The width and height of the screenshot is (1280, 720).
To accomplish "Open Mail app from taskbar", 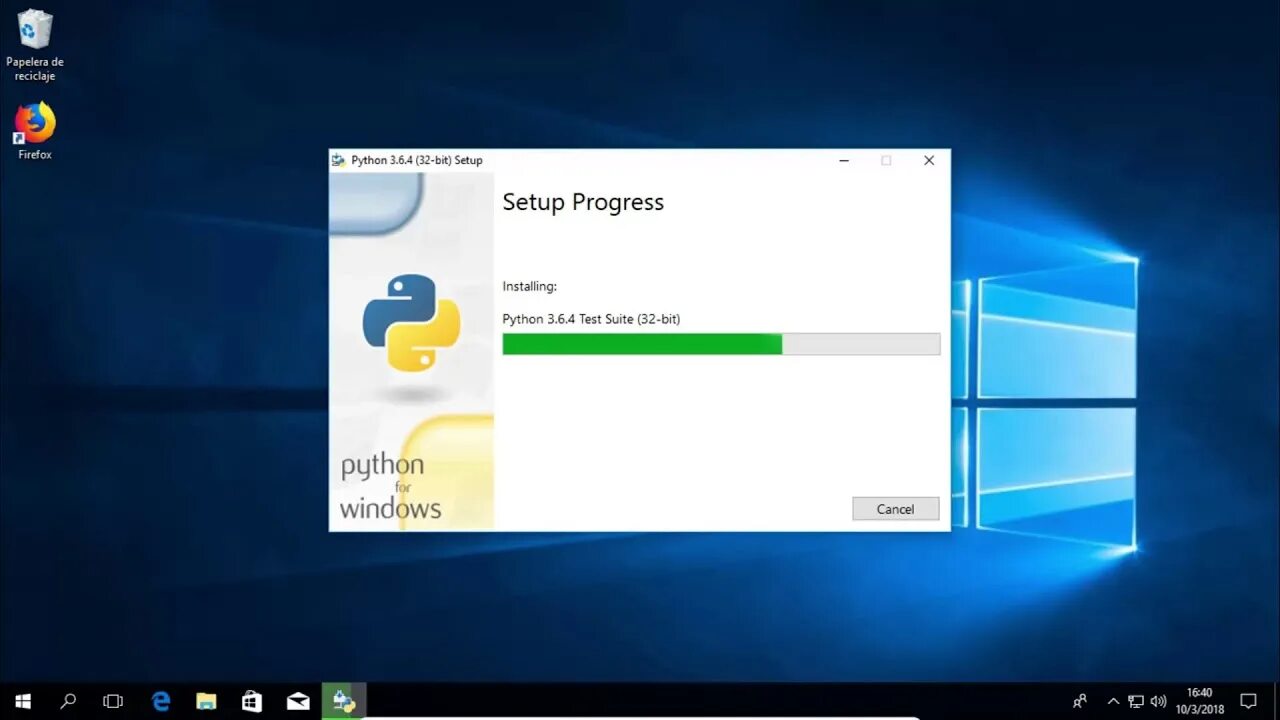I will 298,701.
